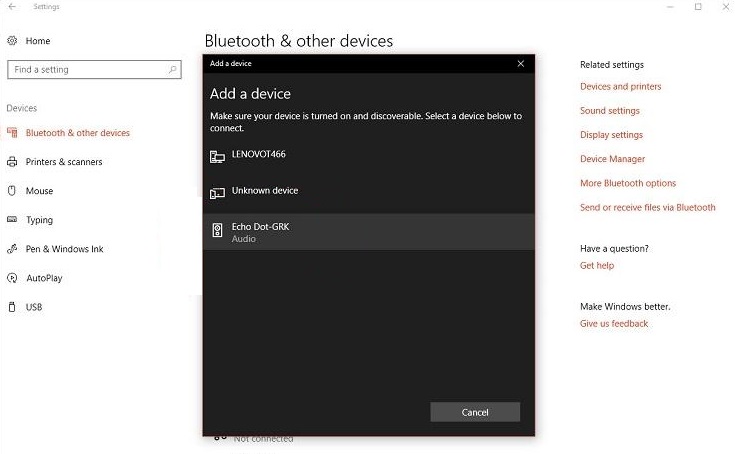735x454 pixels.
Task: Click Send or receive files via Bluetooth
Action: (647, 208)
